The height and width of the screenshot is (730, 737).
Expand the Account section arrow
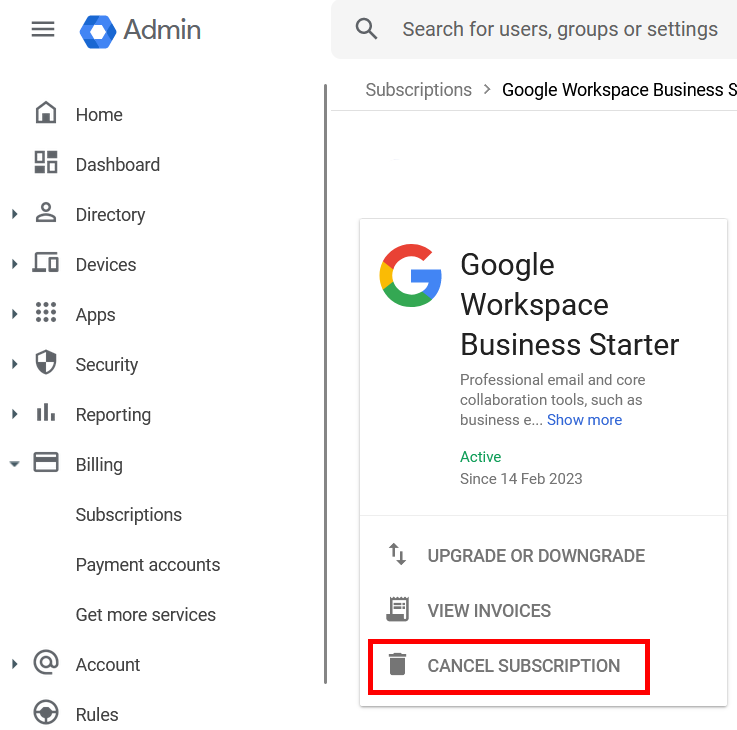[x=15, y=664]
